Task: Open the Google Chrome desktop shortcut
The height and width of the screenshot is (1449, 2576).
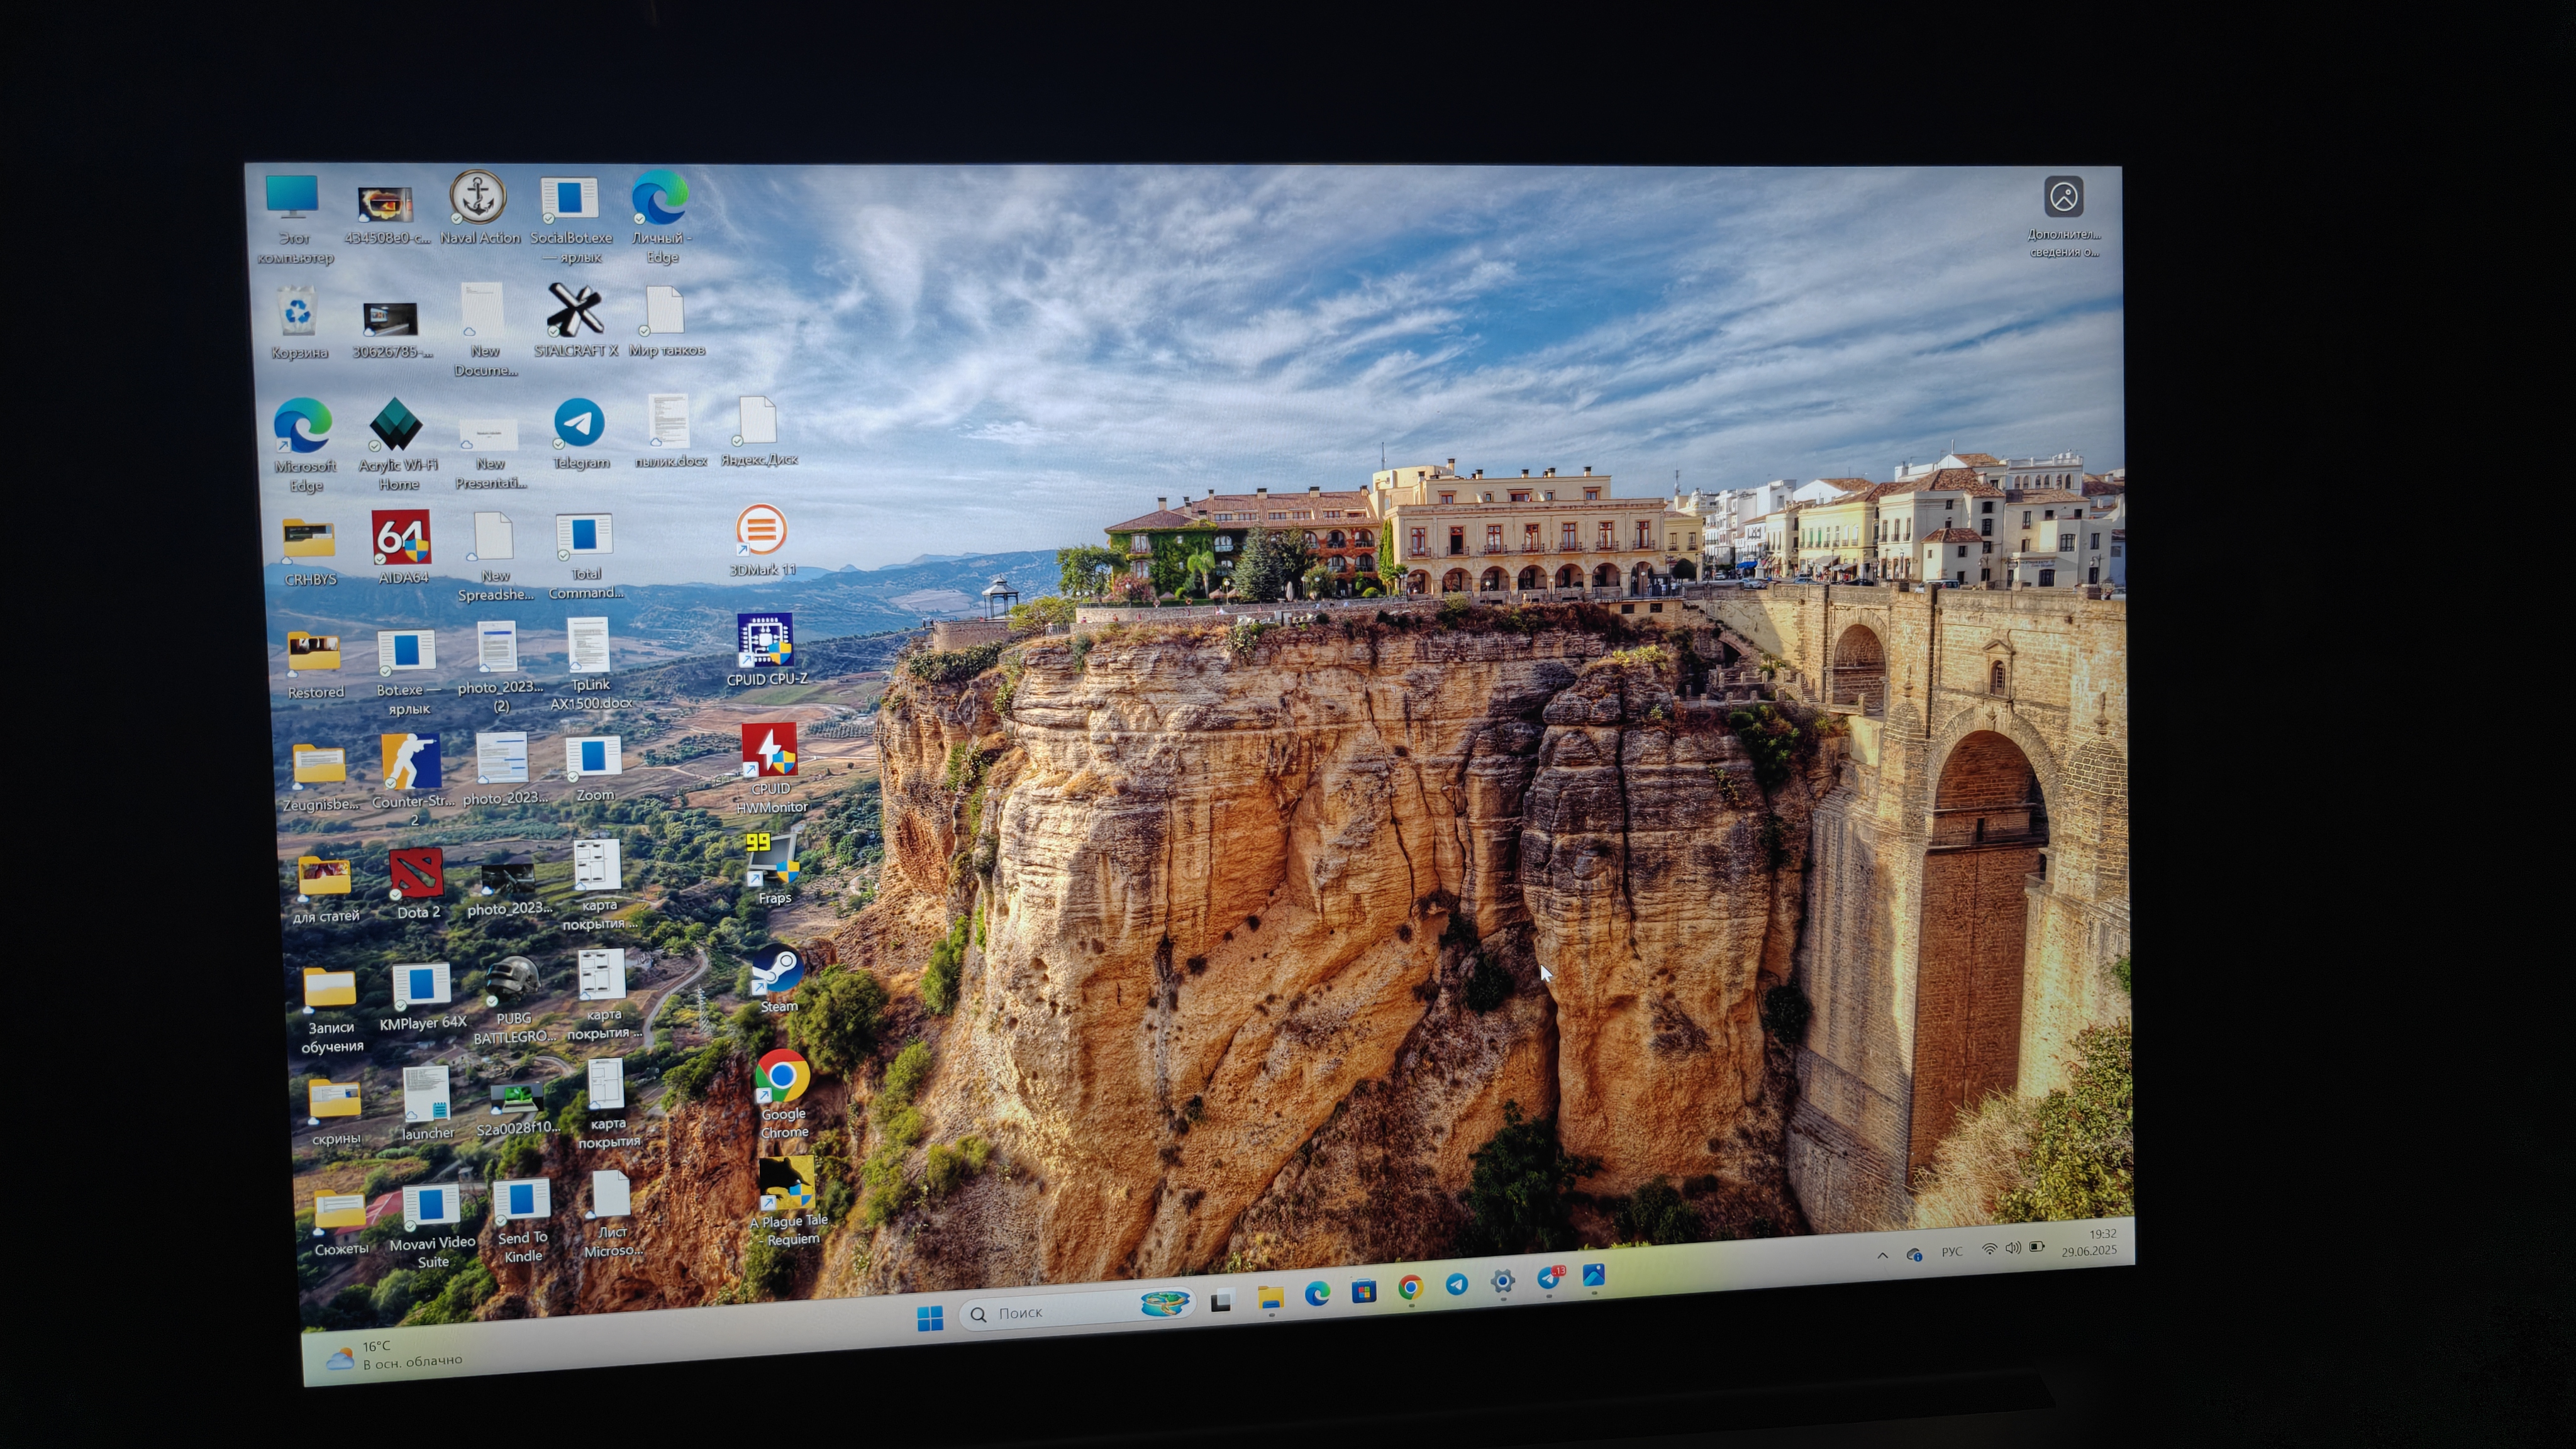Action: click(x=783, y=1094)
